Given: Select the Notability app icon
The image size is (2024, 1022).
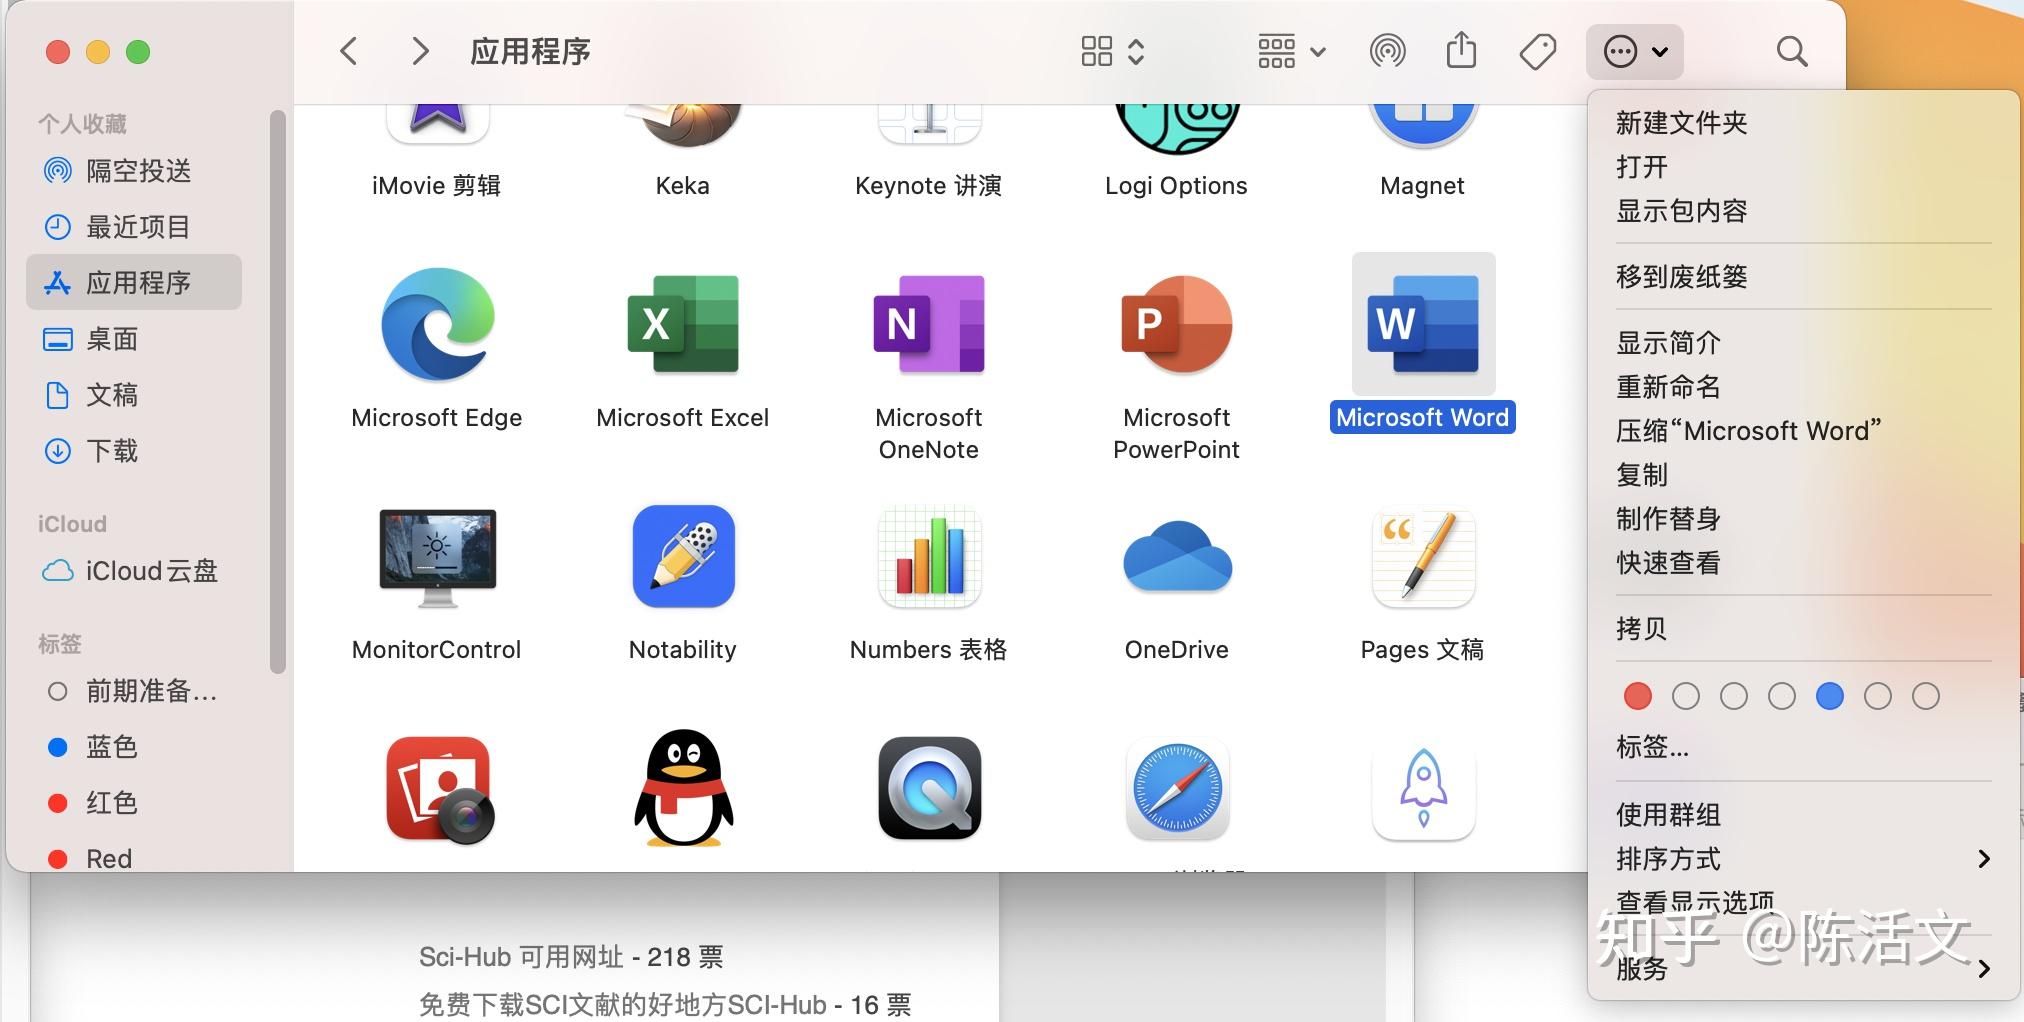Looking at the screenshot, I should (683, 556).
